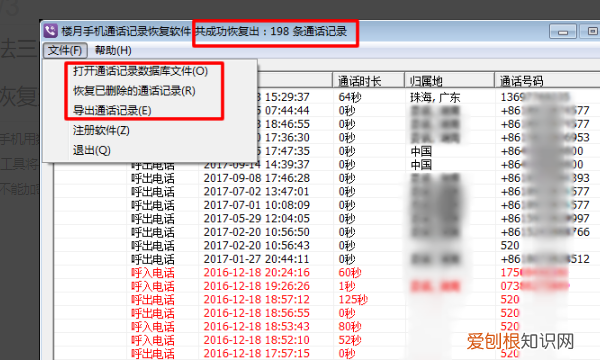Click 中国 location in 17:47:35 row

421,151
